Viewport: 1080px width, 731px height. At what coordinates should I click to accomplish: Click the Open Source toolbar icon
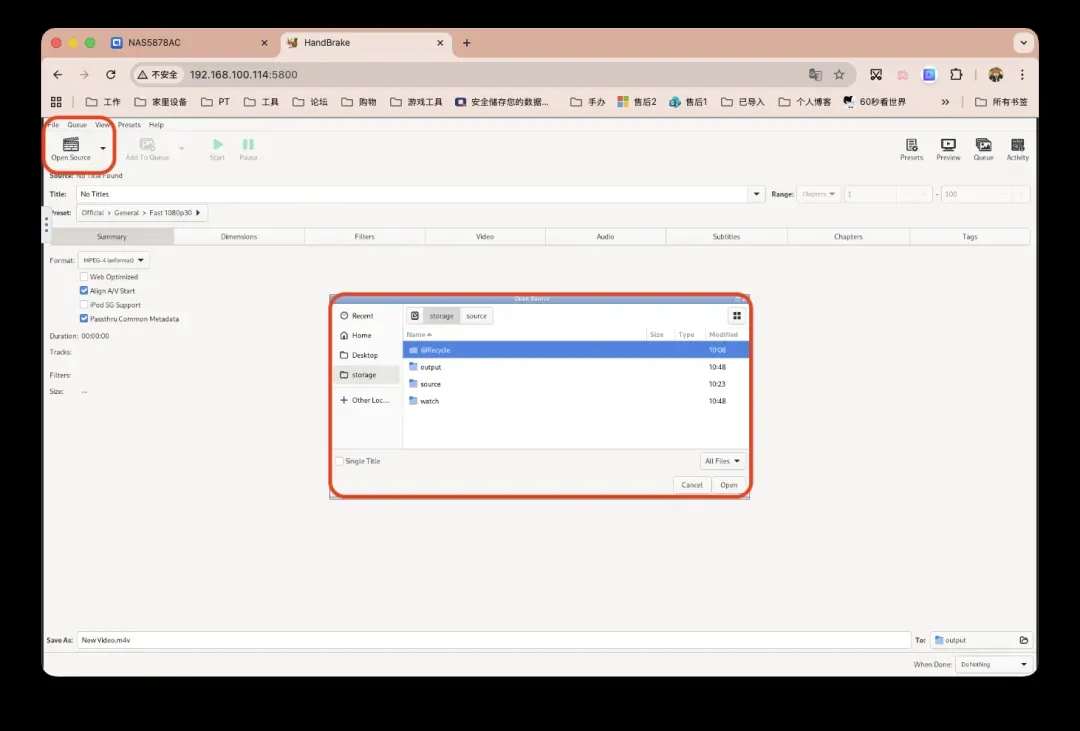pyautogui.click(x=70, y=145)
